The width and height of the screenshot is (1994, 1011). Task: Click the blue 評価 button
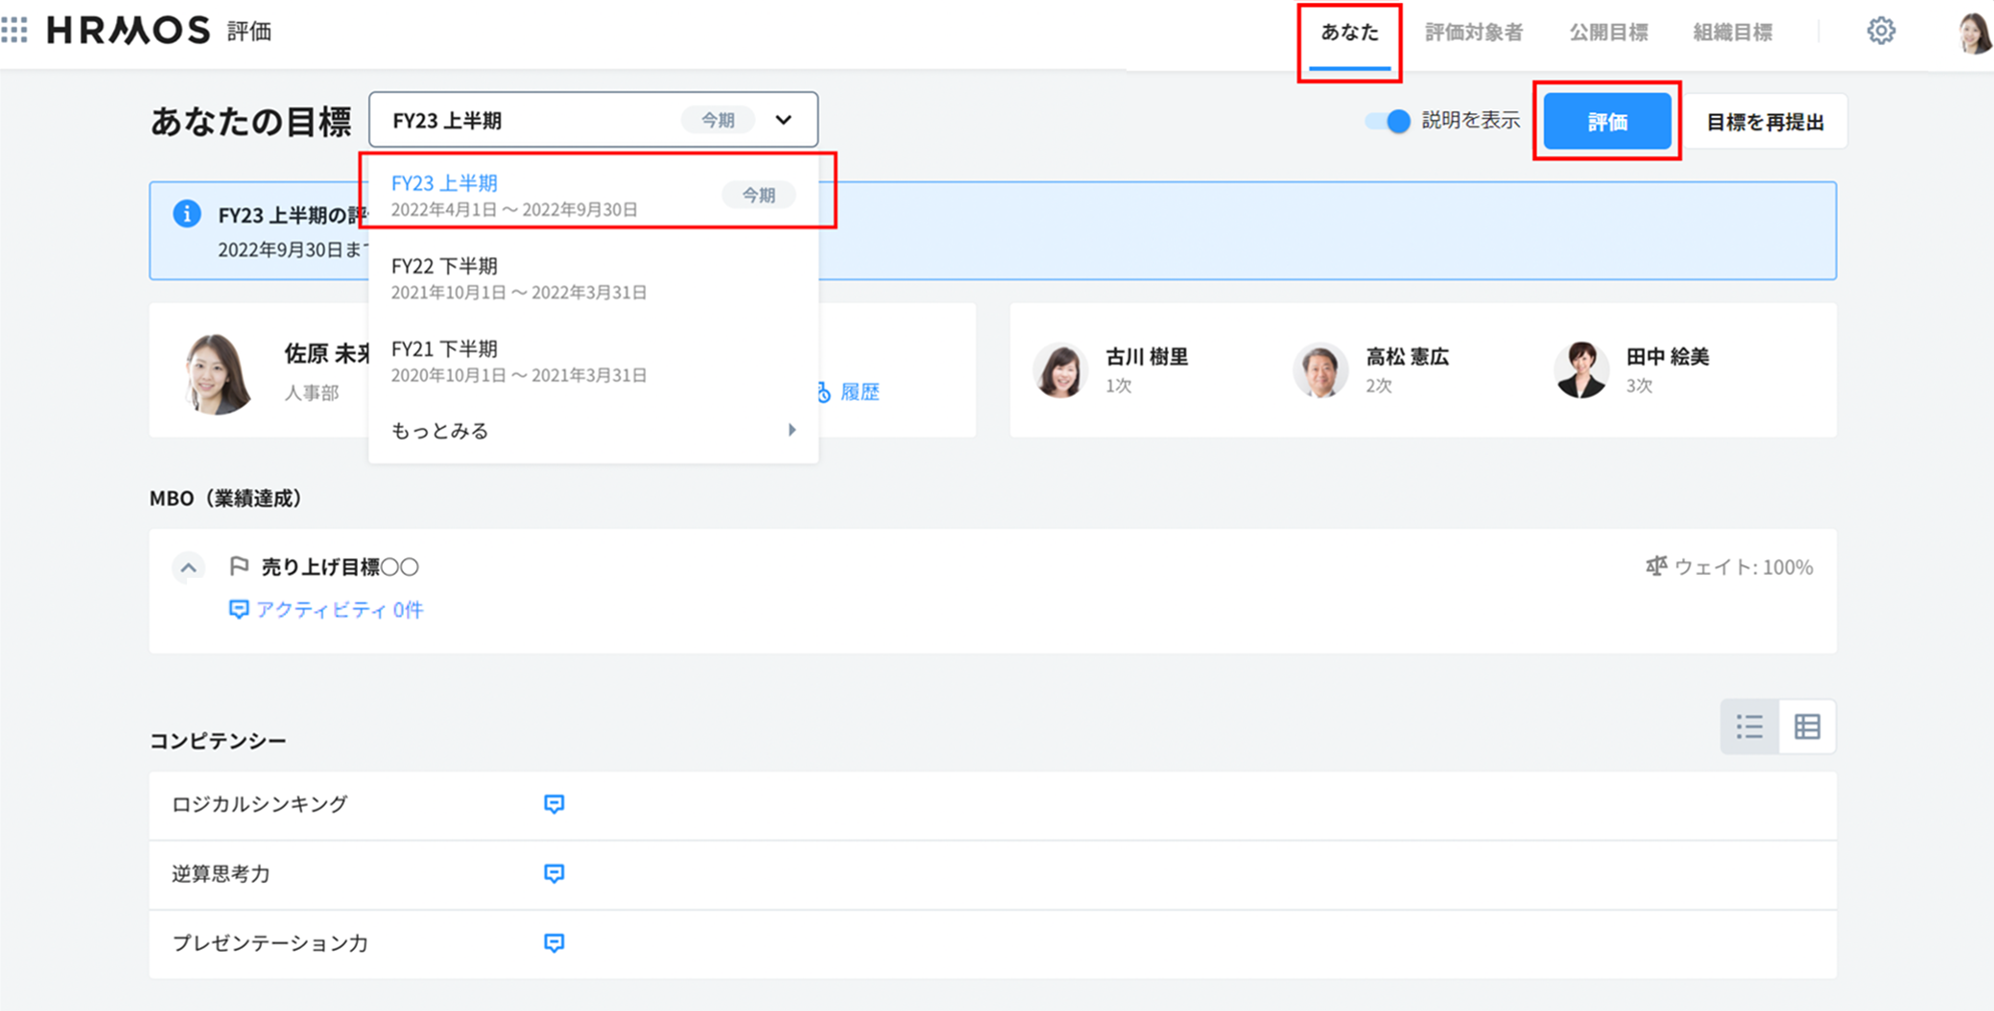1606,121
